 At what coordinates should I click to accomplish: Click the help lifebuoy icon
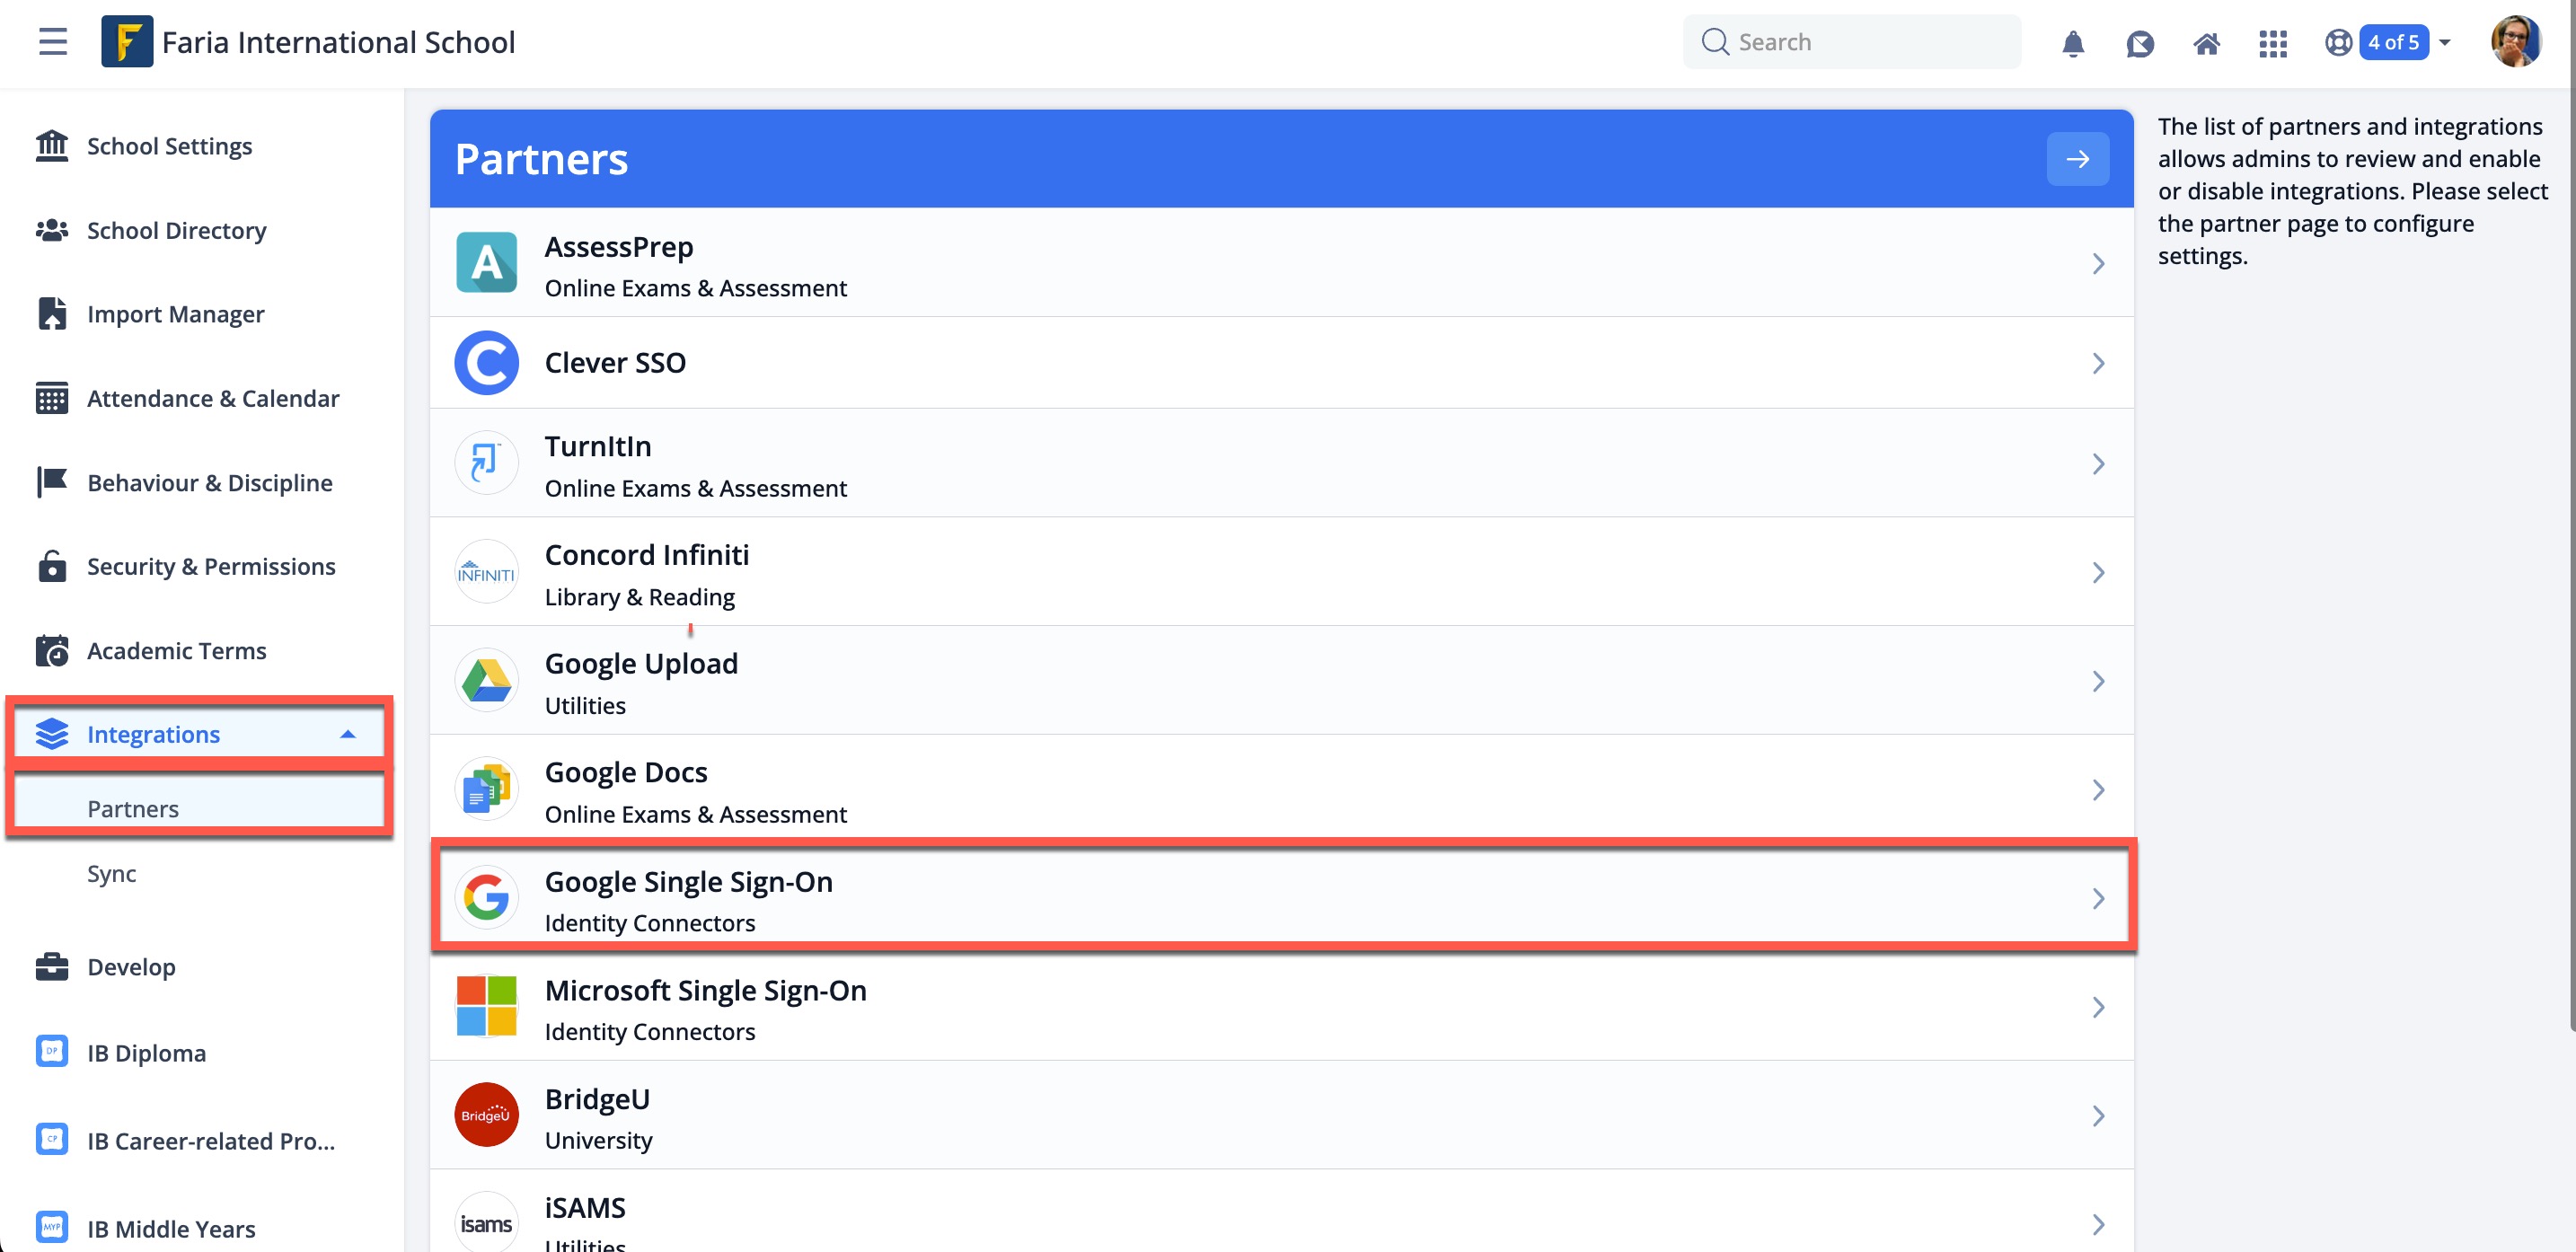2338,42
